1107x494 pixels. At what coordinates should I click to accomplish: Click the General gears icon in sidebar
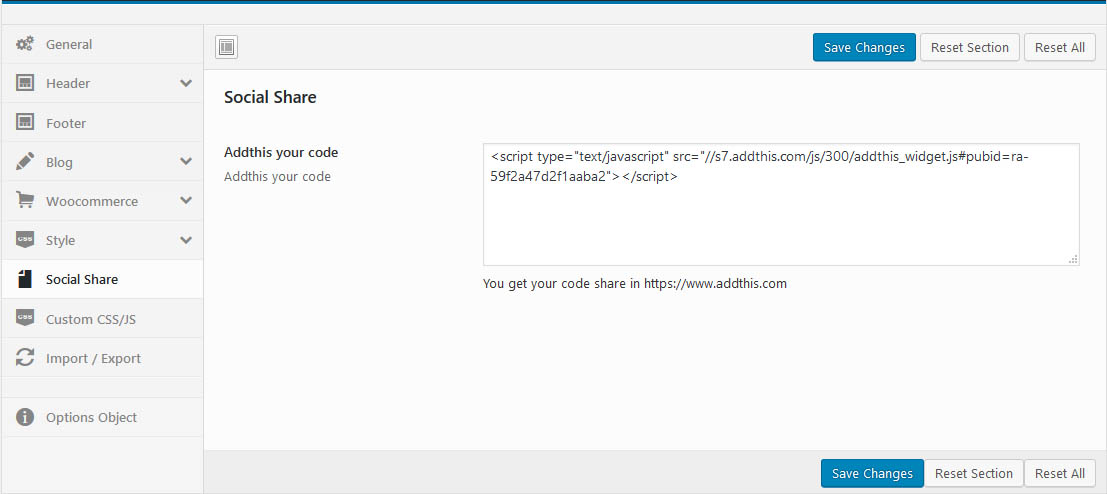click(x=26, y=44)
